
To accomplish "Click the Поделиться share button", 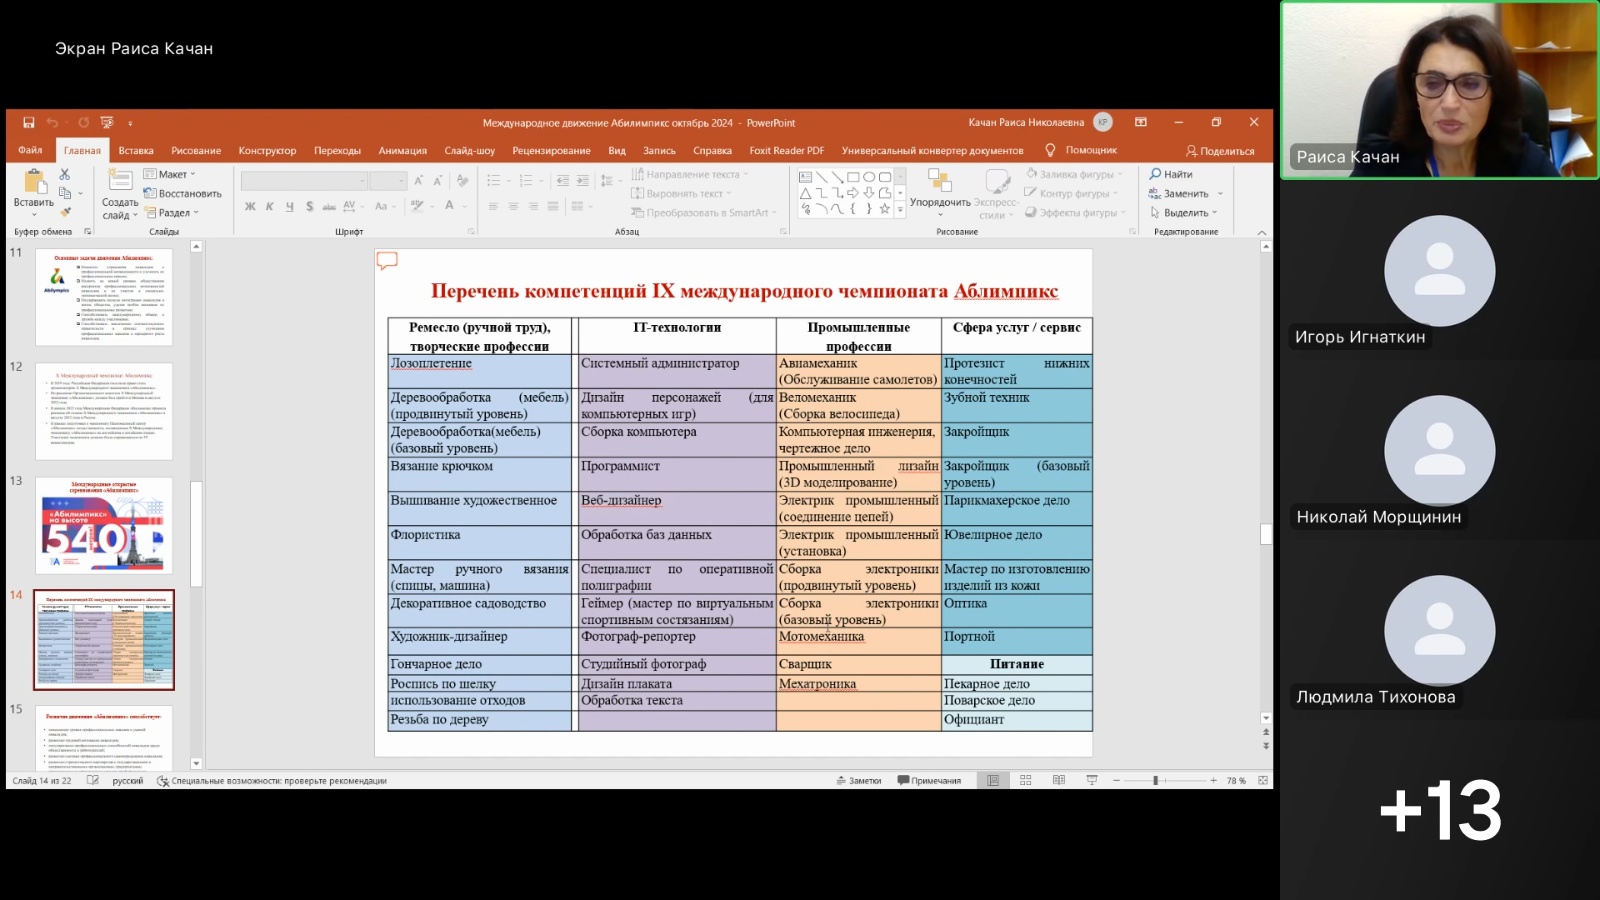I will click(1220, 151).
